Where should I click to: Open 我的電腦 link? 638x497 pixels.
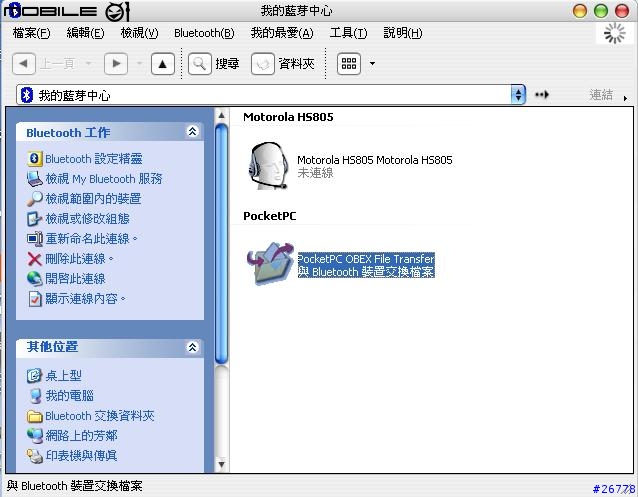click(70, 395)
